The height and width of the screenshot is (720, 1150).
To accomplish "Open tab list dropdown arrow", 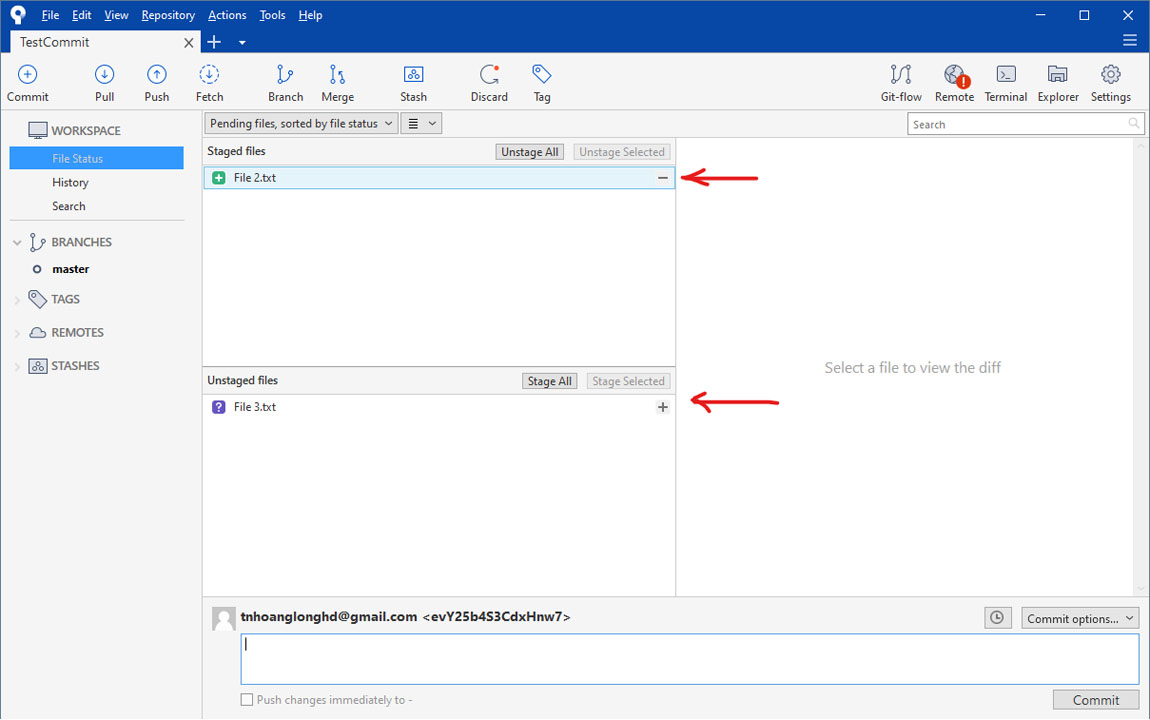I will point(242,43).
